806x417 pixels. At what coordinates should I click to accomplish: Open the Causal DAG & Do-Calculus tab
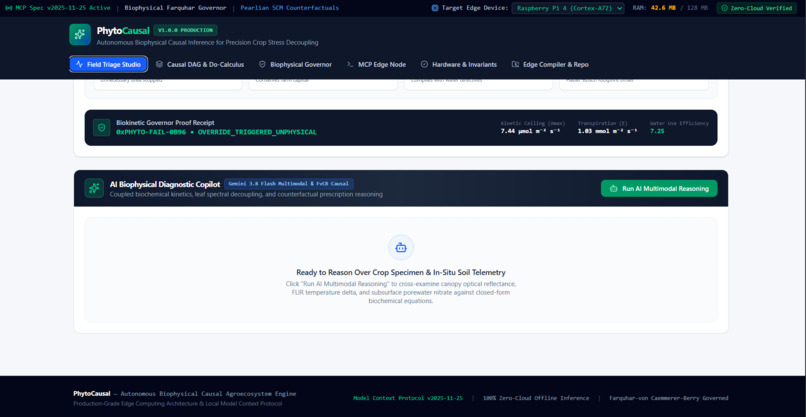[x=200, y=64]
